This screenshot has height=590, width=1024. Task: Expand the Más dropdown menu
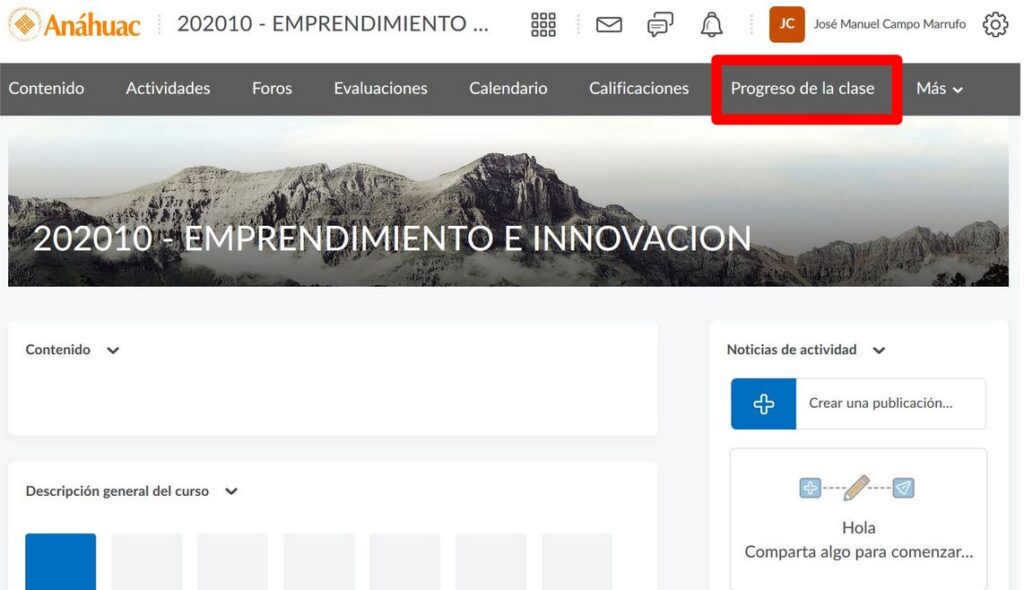click(939, 89)
